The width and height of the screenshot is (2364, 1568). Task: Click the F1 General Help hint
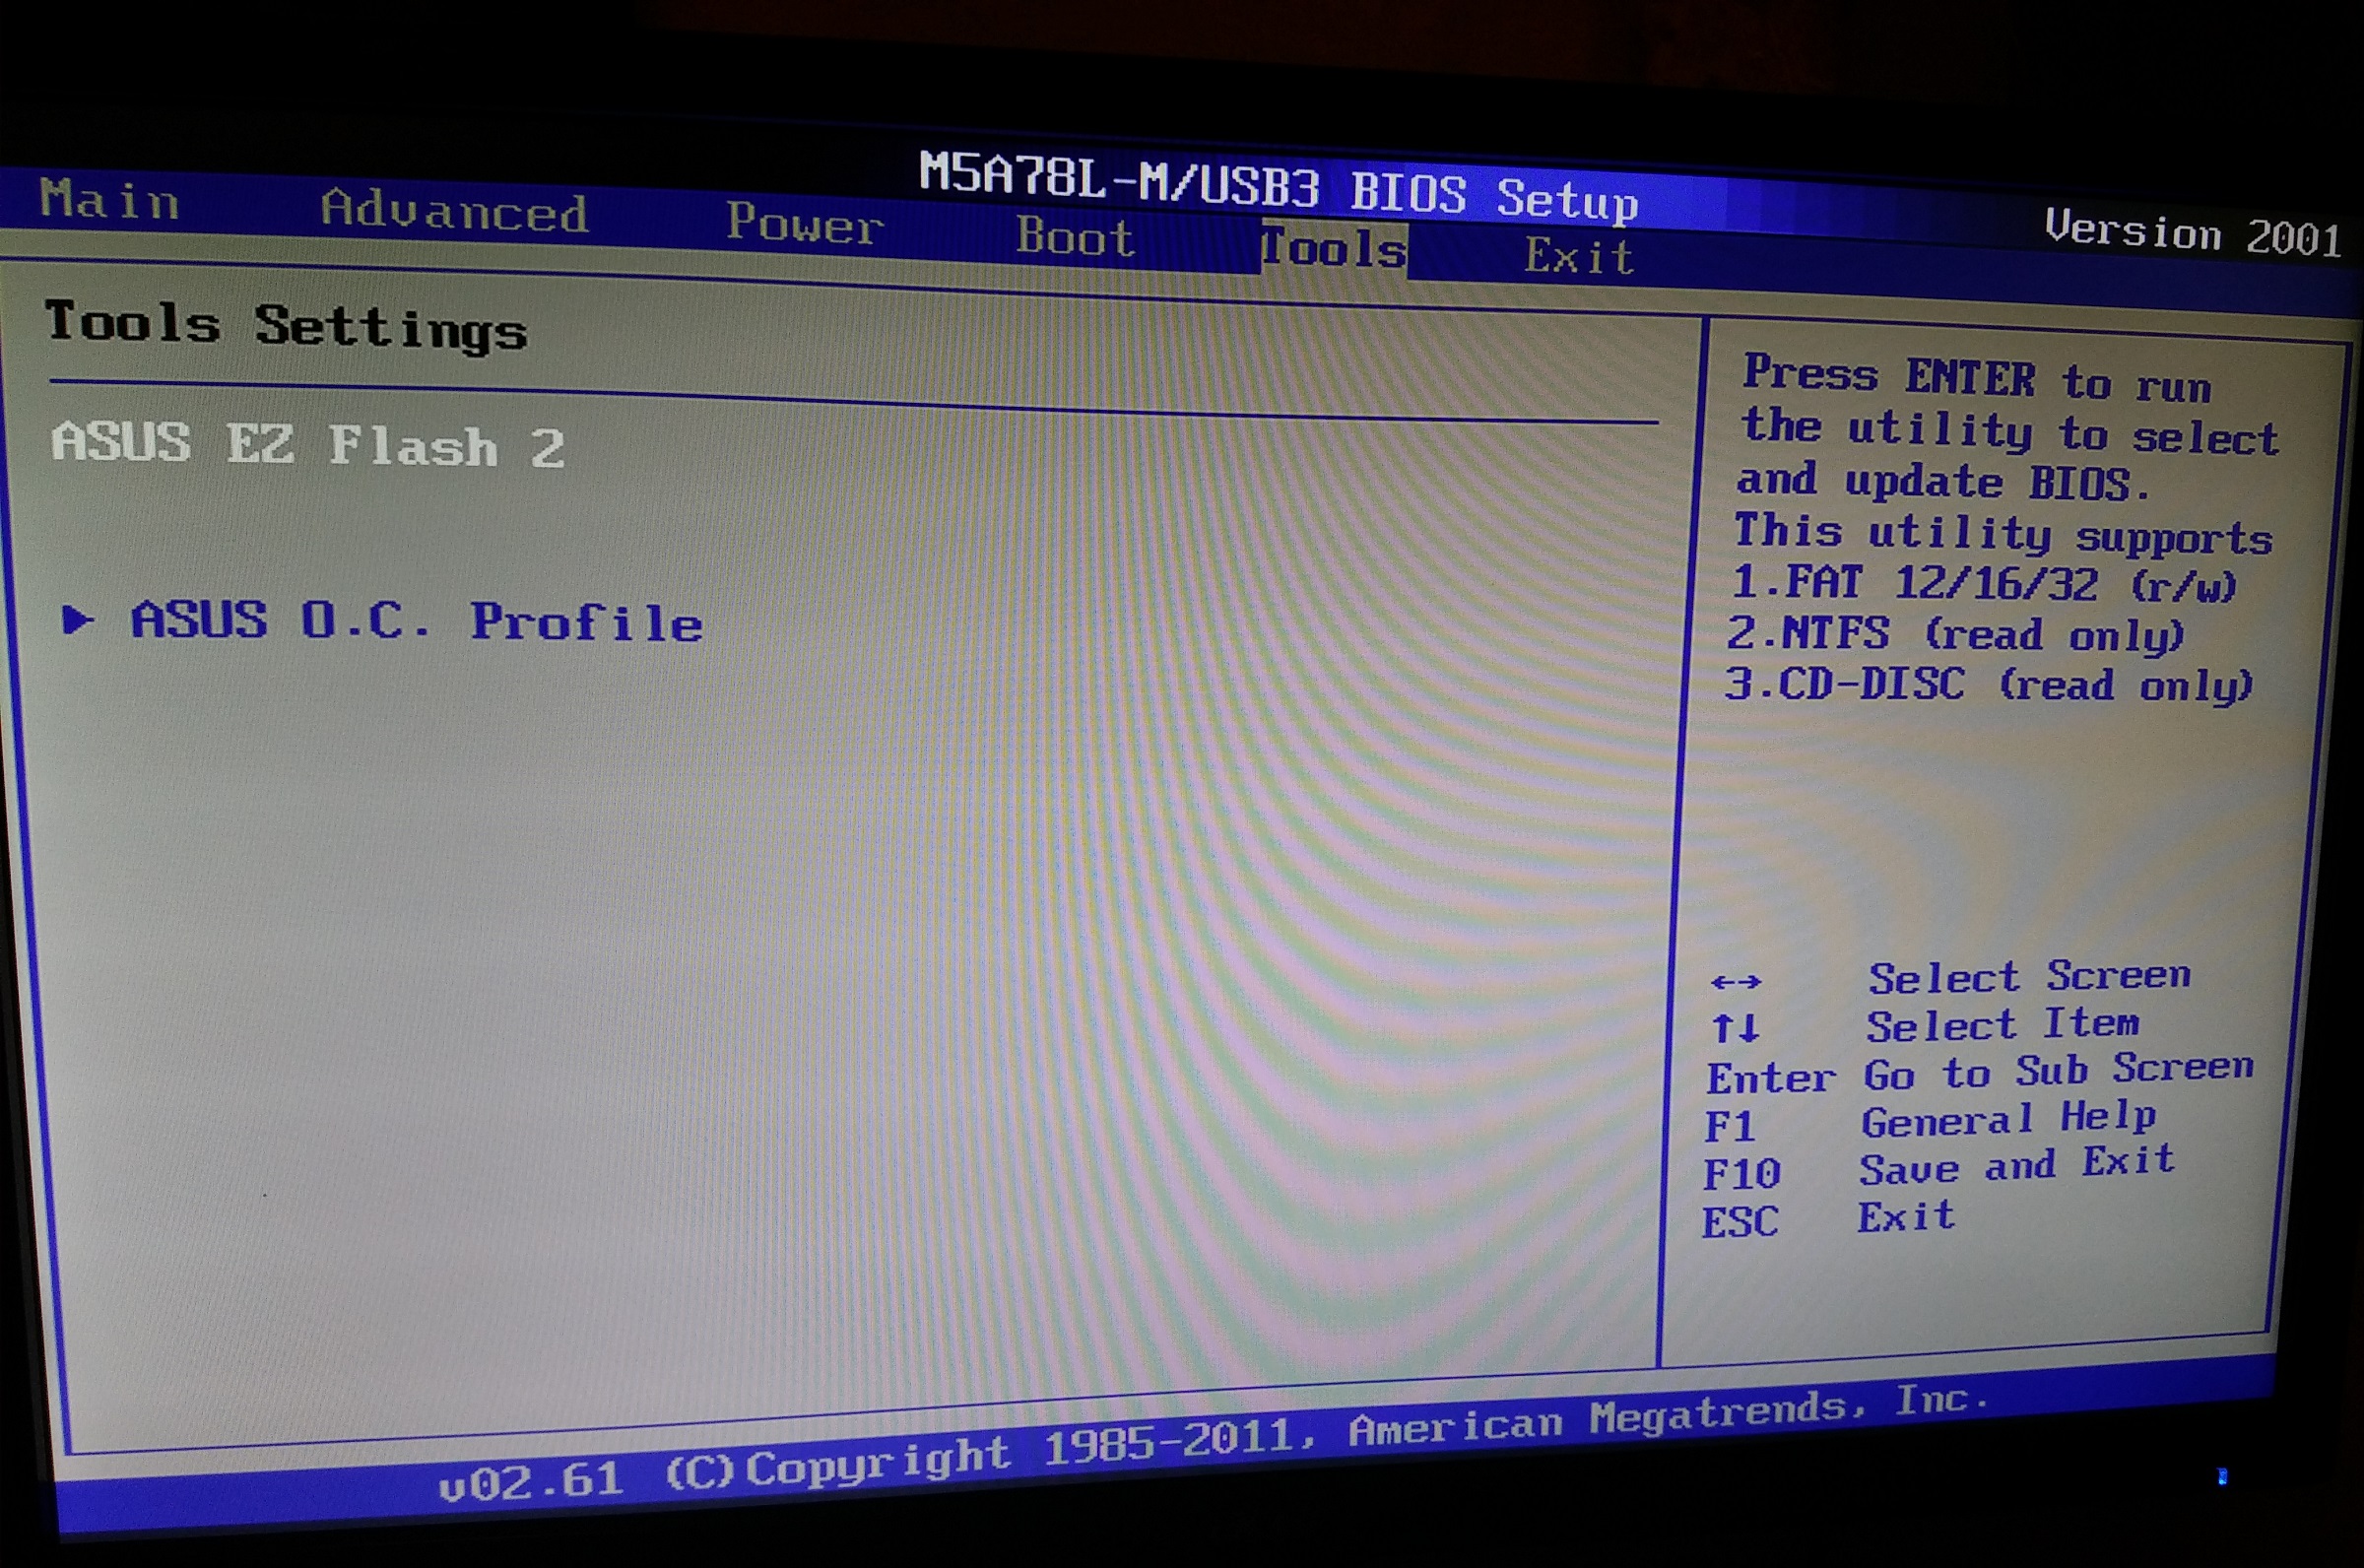1929,1122
